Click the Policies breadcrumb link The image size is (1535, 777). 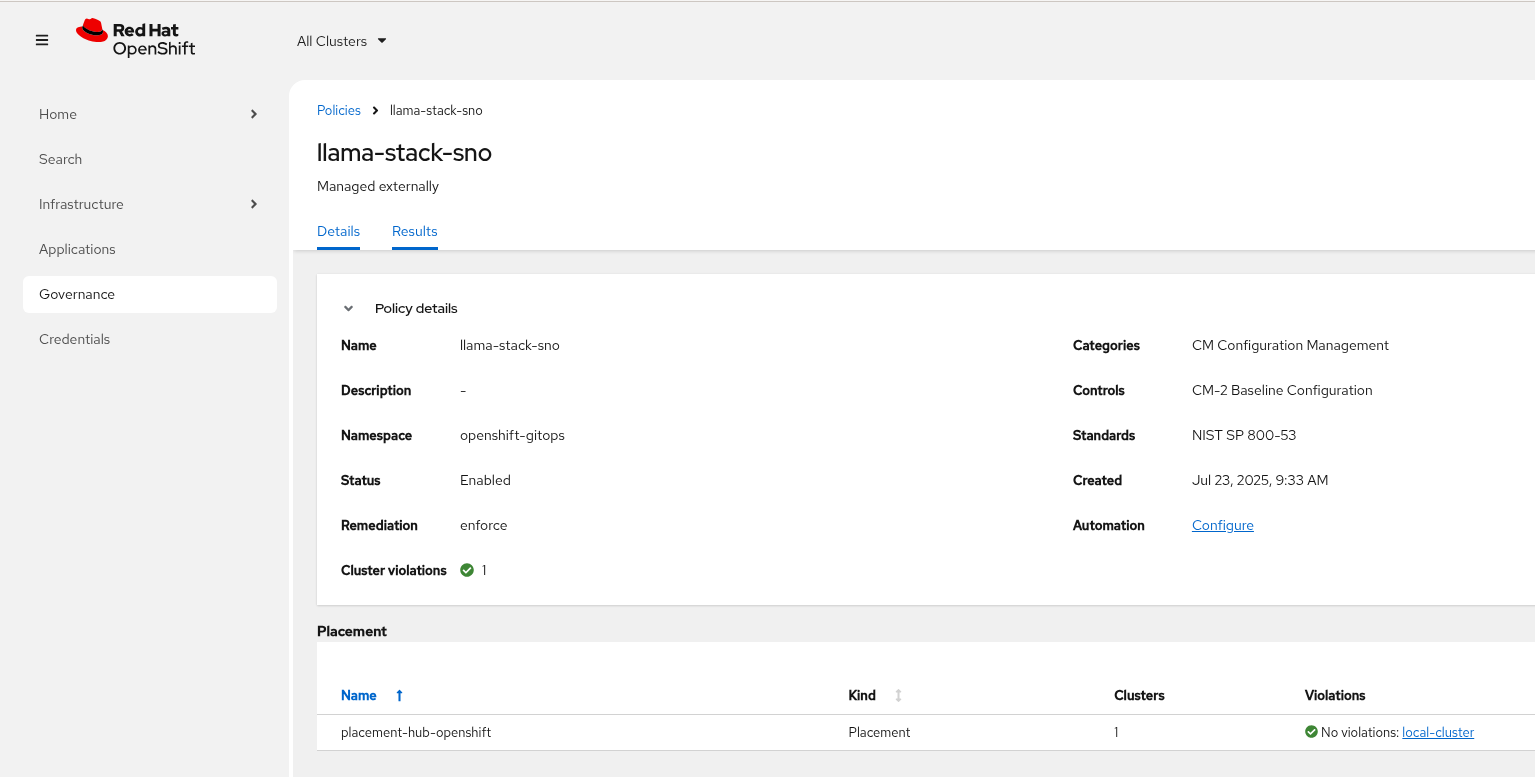tap(339, 110)
